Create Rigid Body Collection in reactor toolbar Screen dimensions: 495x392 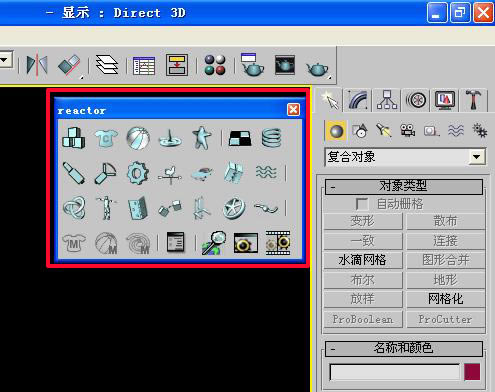coord(74,138)
